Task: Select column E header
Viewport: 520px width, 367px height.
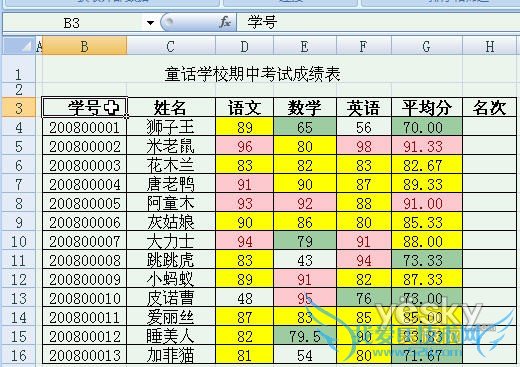Action: pos(305,46)
